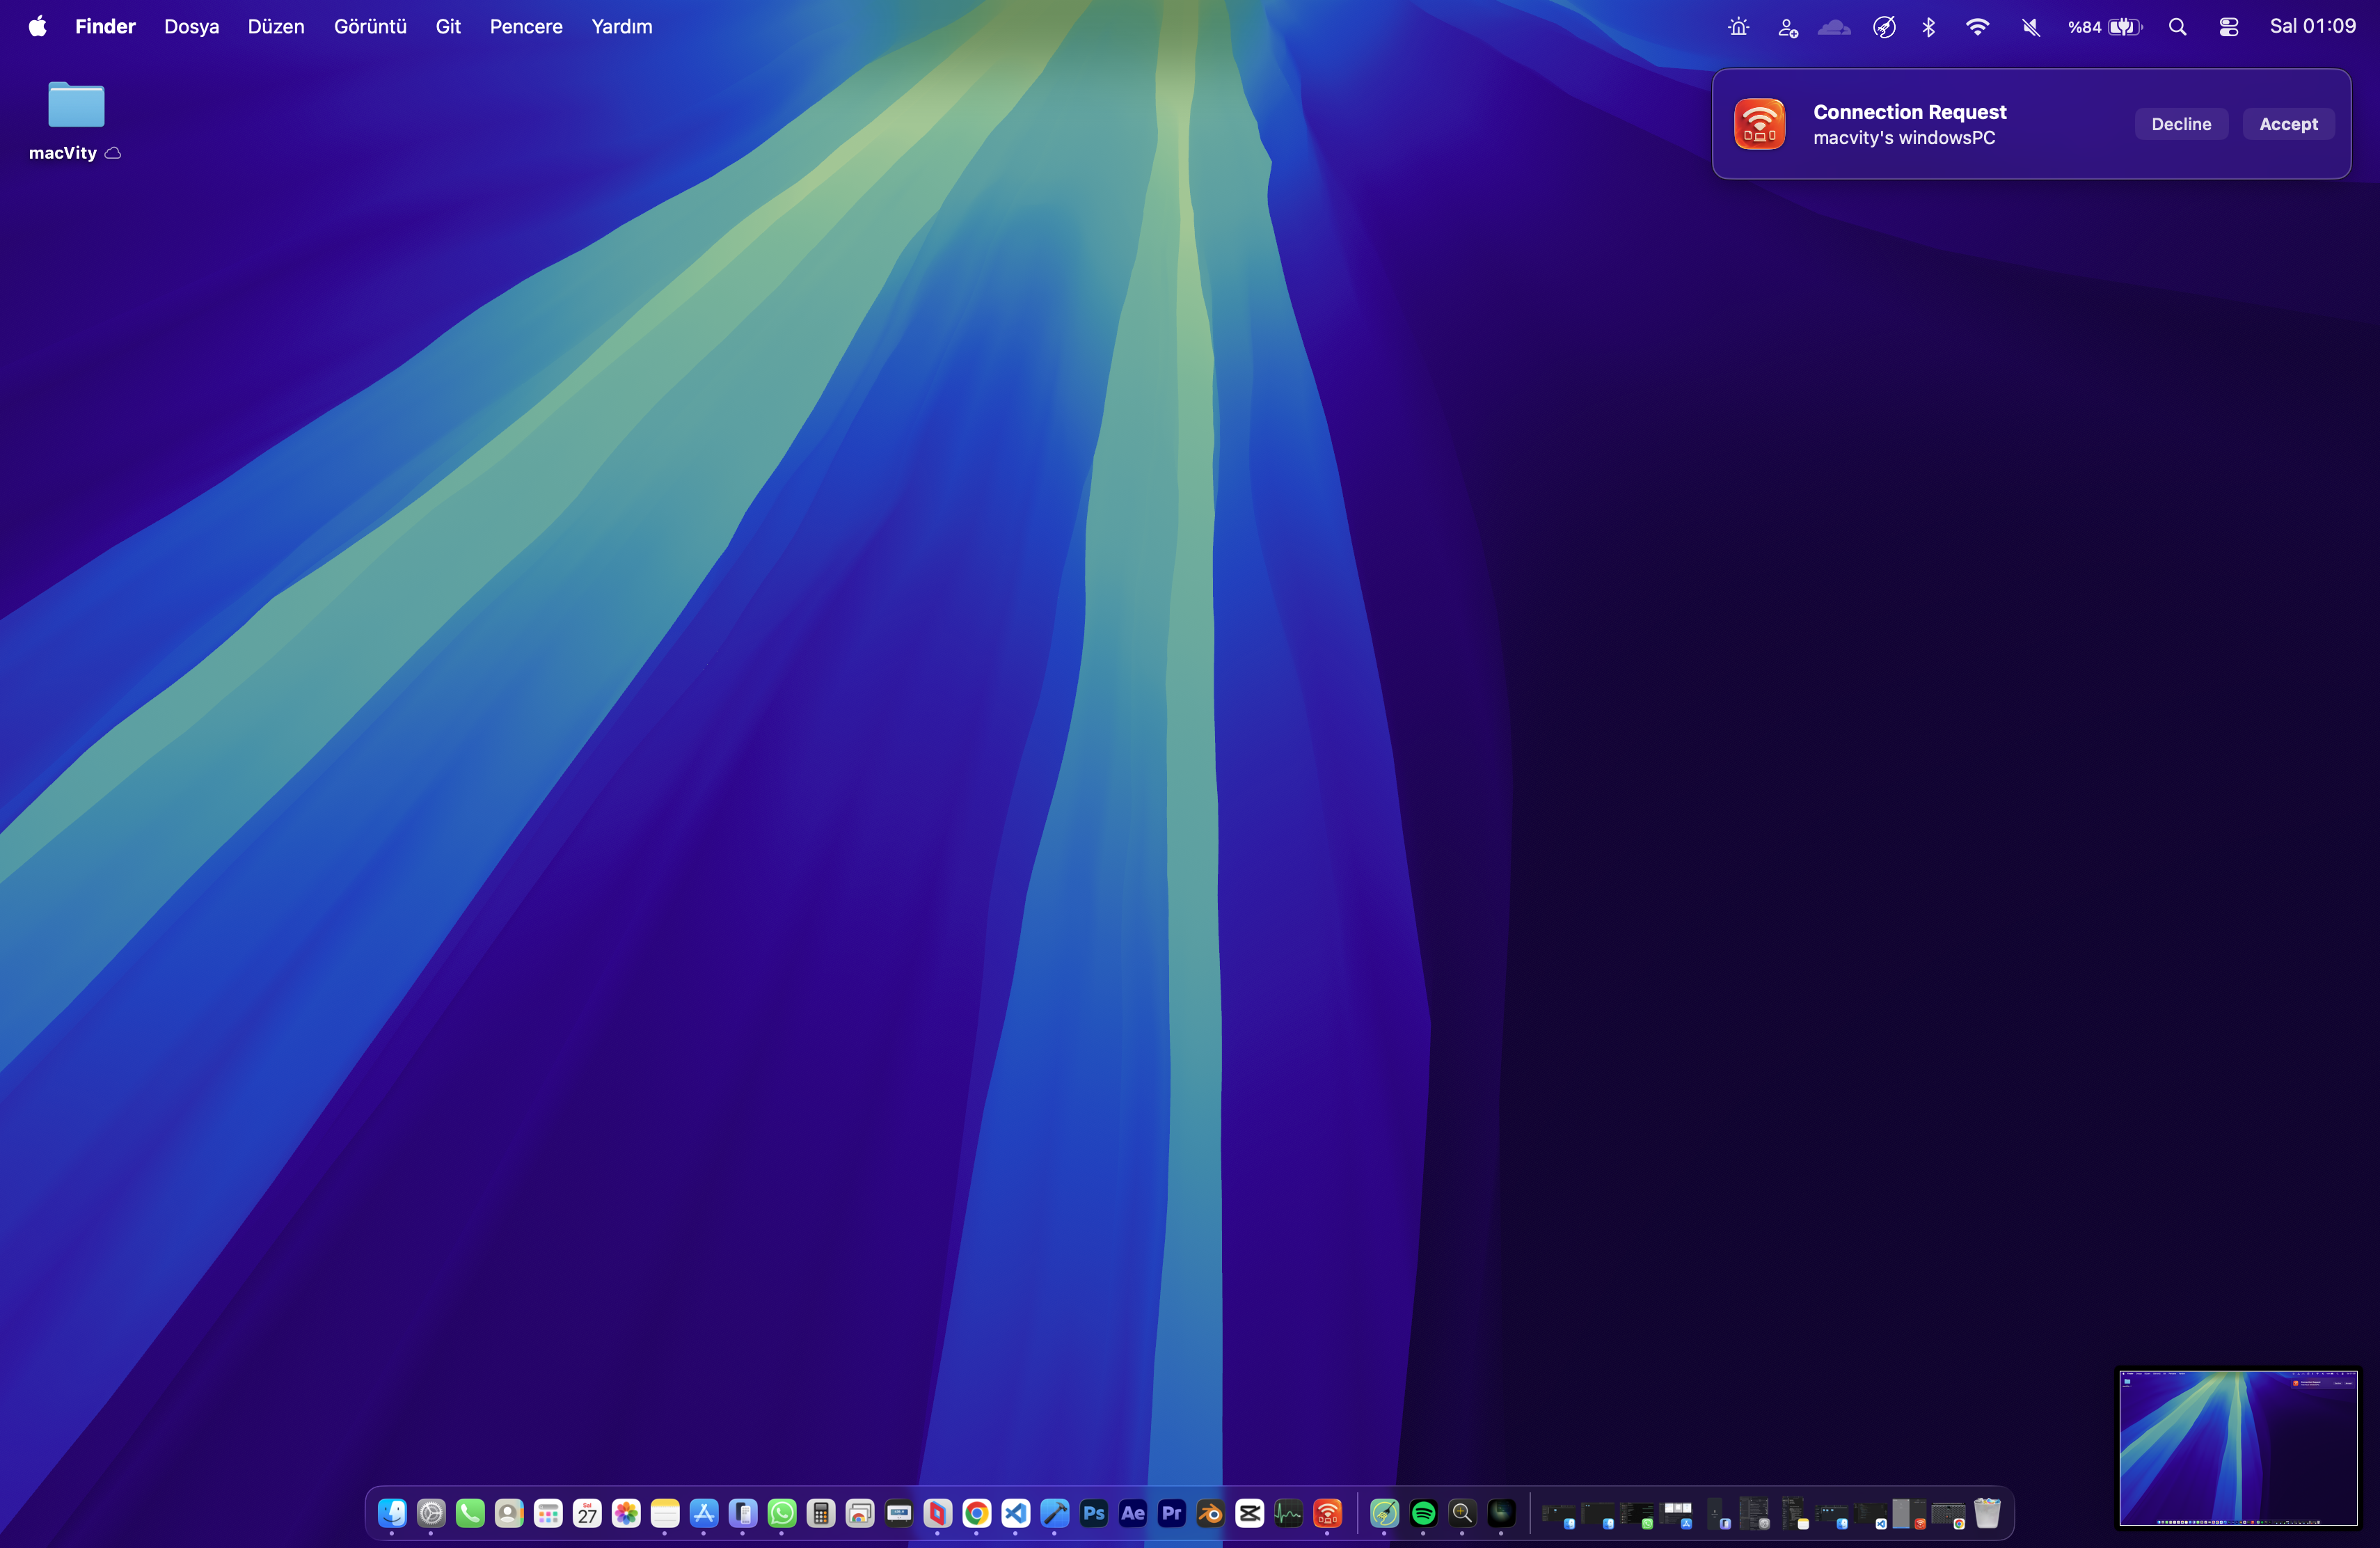2380x1548 pixels.
Task: Open CapCut from the dock
Action: 1249,1513
